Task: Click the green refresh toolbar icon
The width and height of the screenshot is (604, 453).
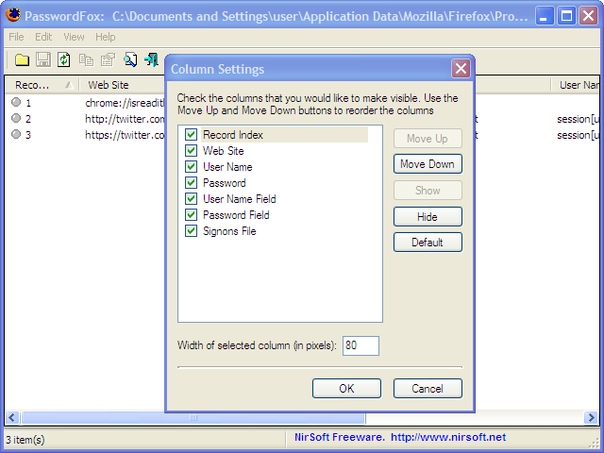Action: [64, 60]
